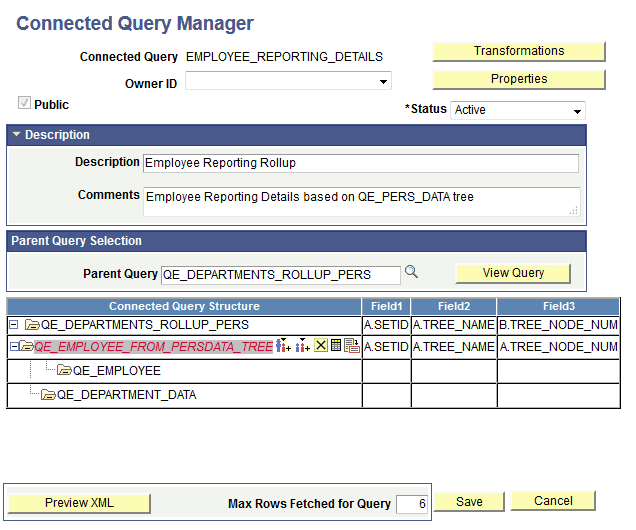Viewport: 636px width, 530px height.
Task: Click the Save button
Action: 469,502
